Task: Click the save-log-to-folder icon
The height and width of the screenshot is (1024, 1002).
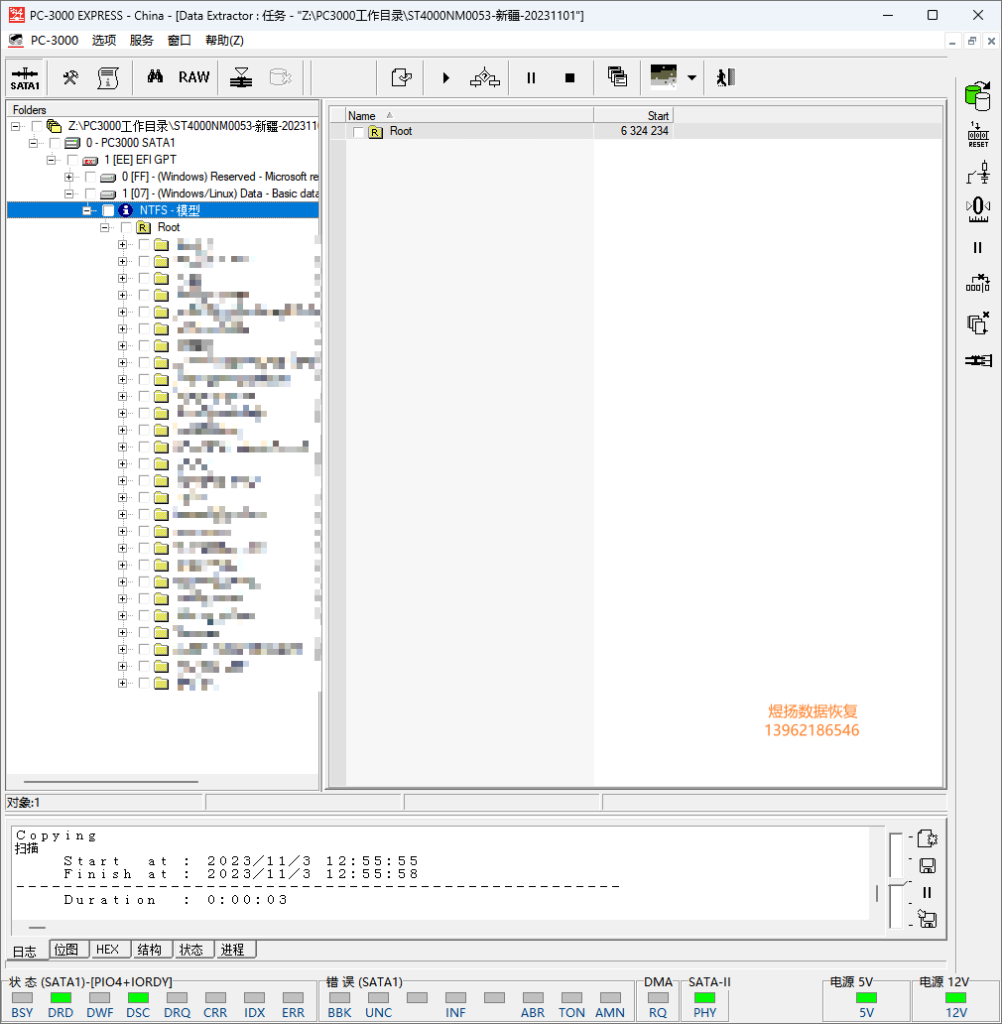Action: [x=927, y=919]
